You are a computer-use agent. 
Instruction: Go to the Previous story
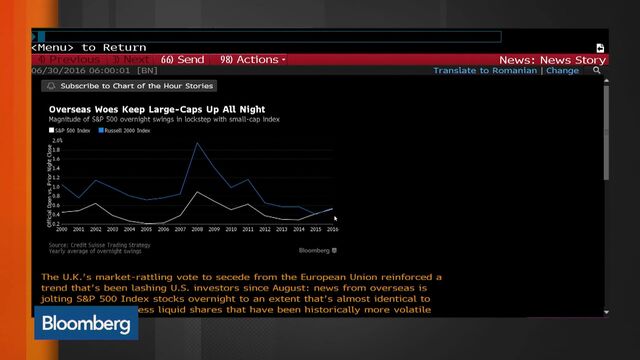point(69,60)
